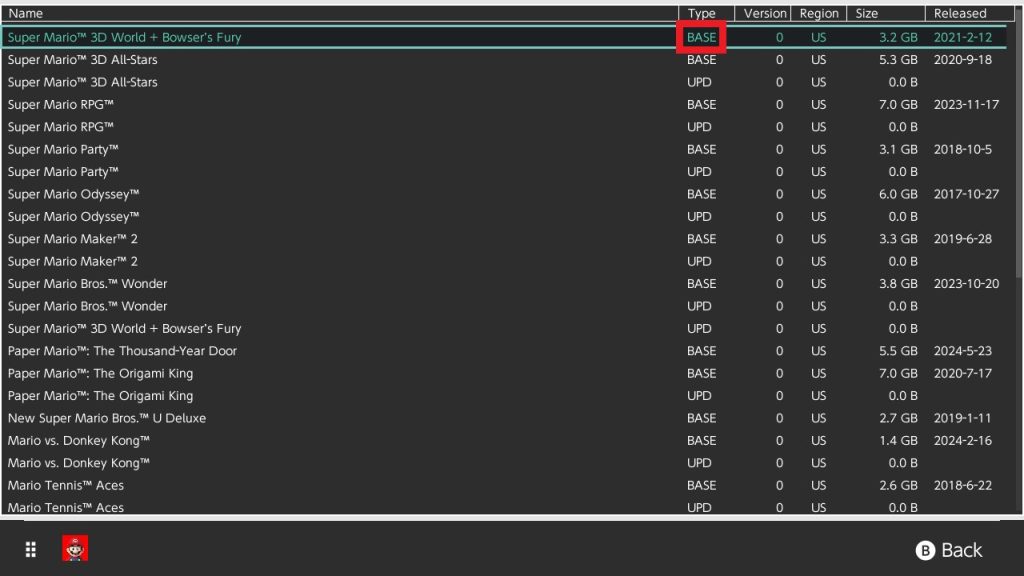Select the Super Mario RPG 7.0 GB size cell

(x=898, y=104)
